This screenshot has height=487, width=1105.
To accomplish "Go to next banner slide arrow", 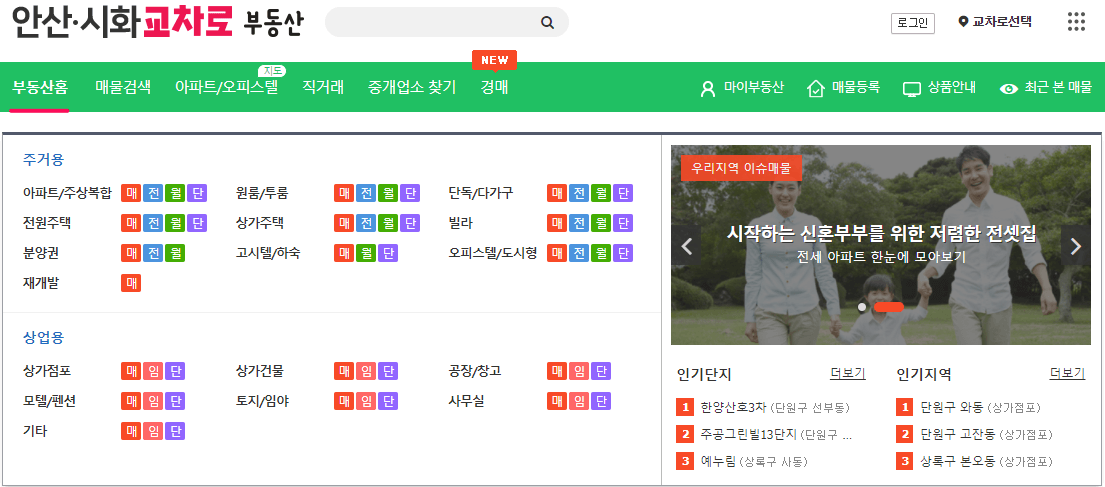I will click(1075, 246).
